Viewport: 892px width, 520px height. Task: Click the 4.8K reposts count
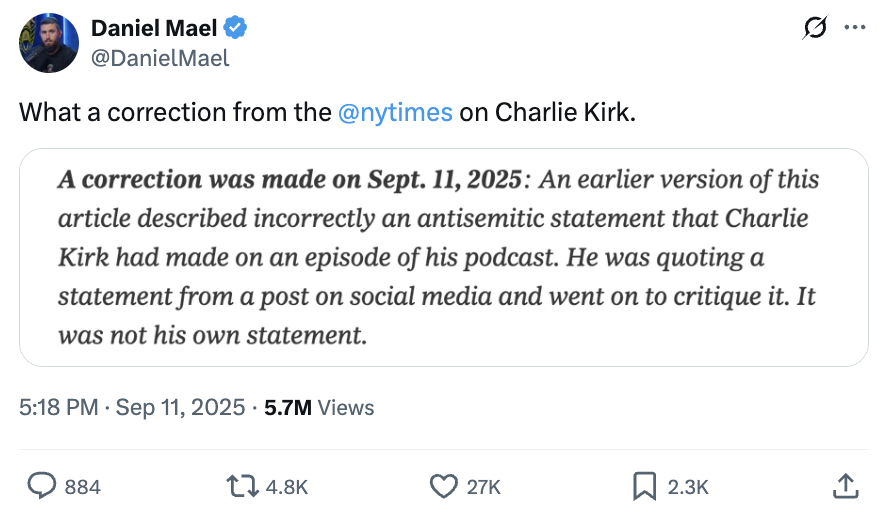tap(286, 487)
